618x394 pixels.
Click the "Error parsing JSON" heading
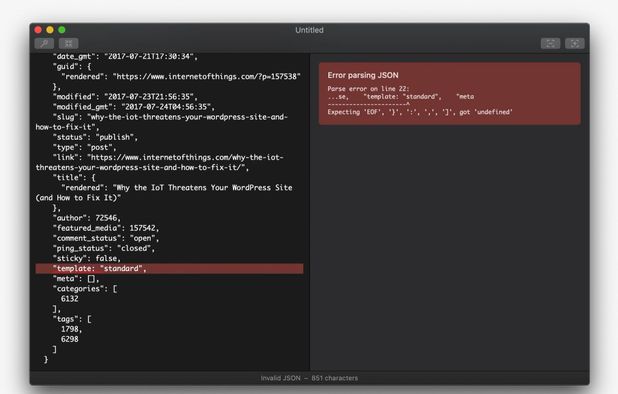tap(363, 75)
